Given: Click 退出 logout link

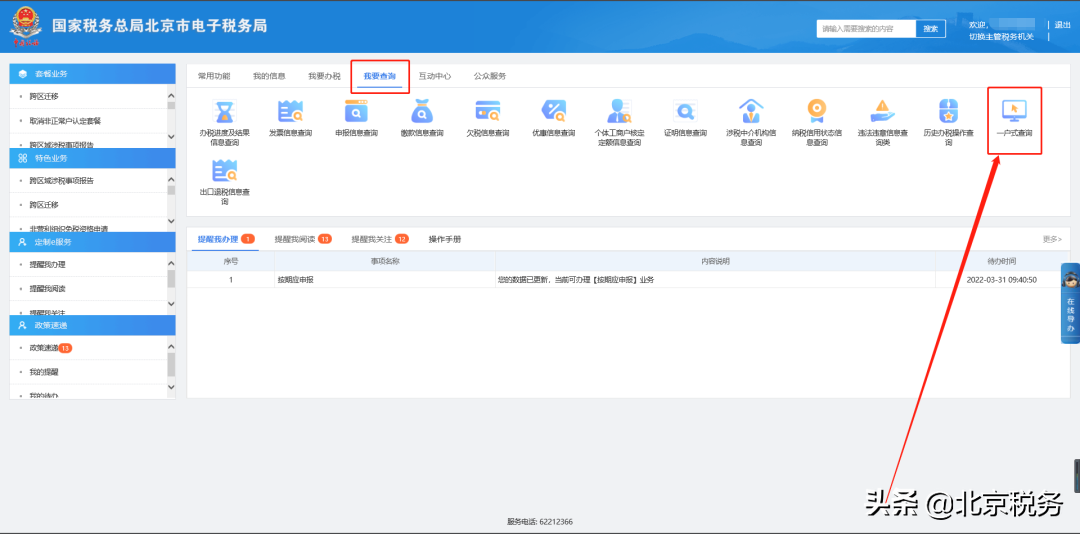Looking at the screenshot, I should tap(1062, 25).
